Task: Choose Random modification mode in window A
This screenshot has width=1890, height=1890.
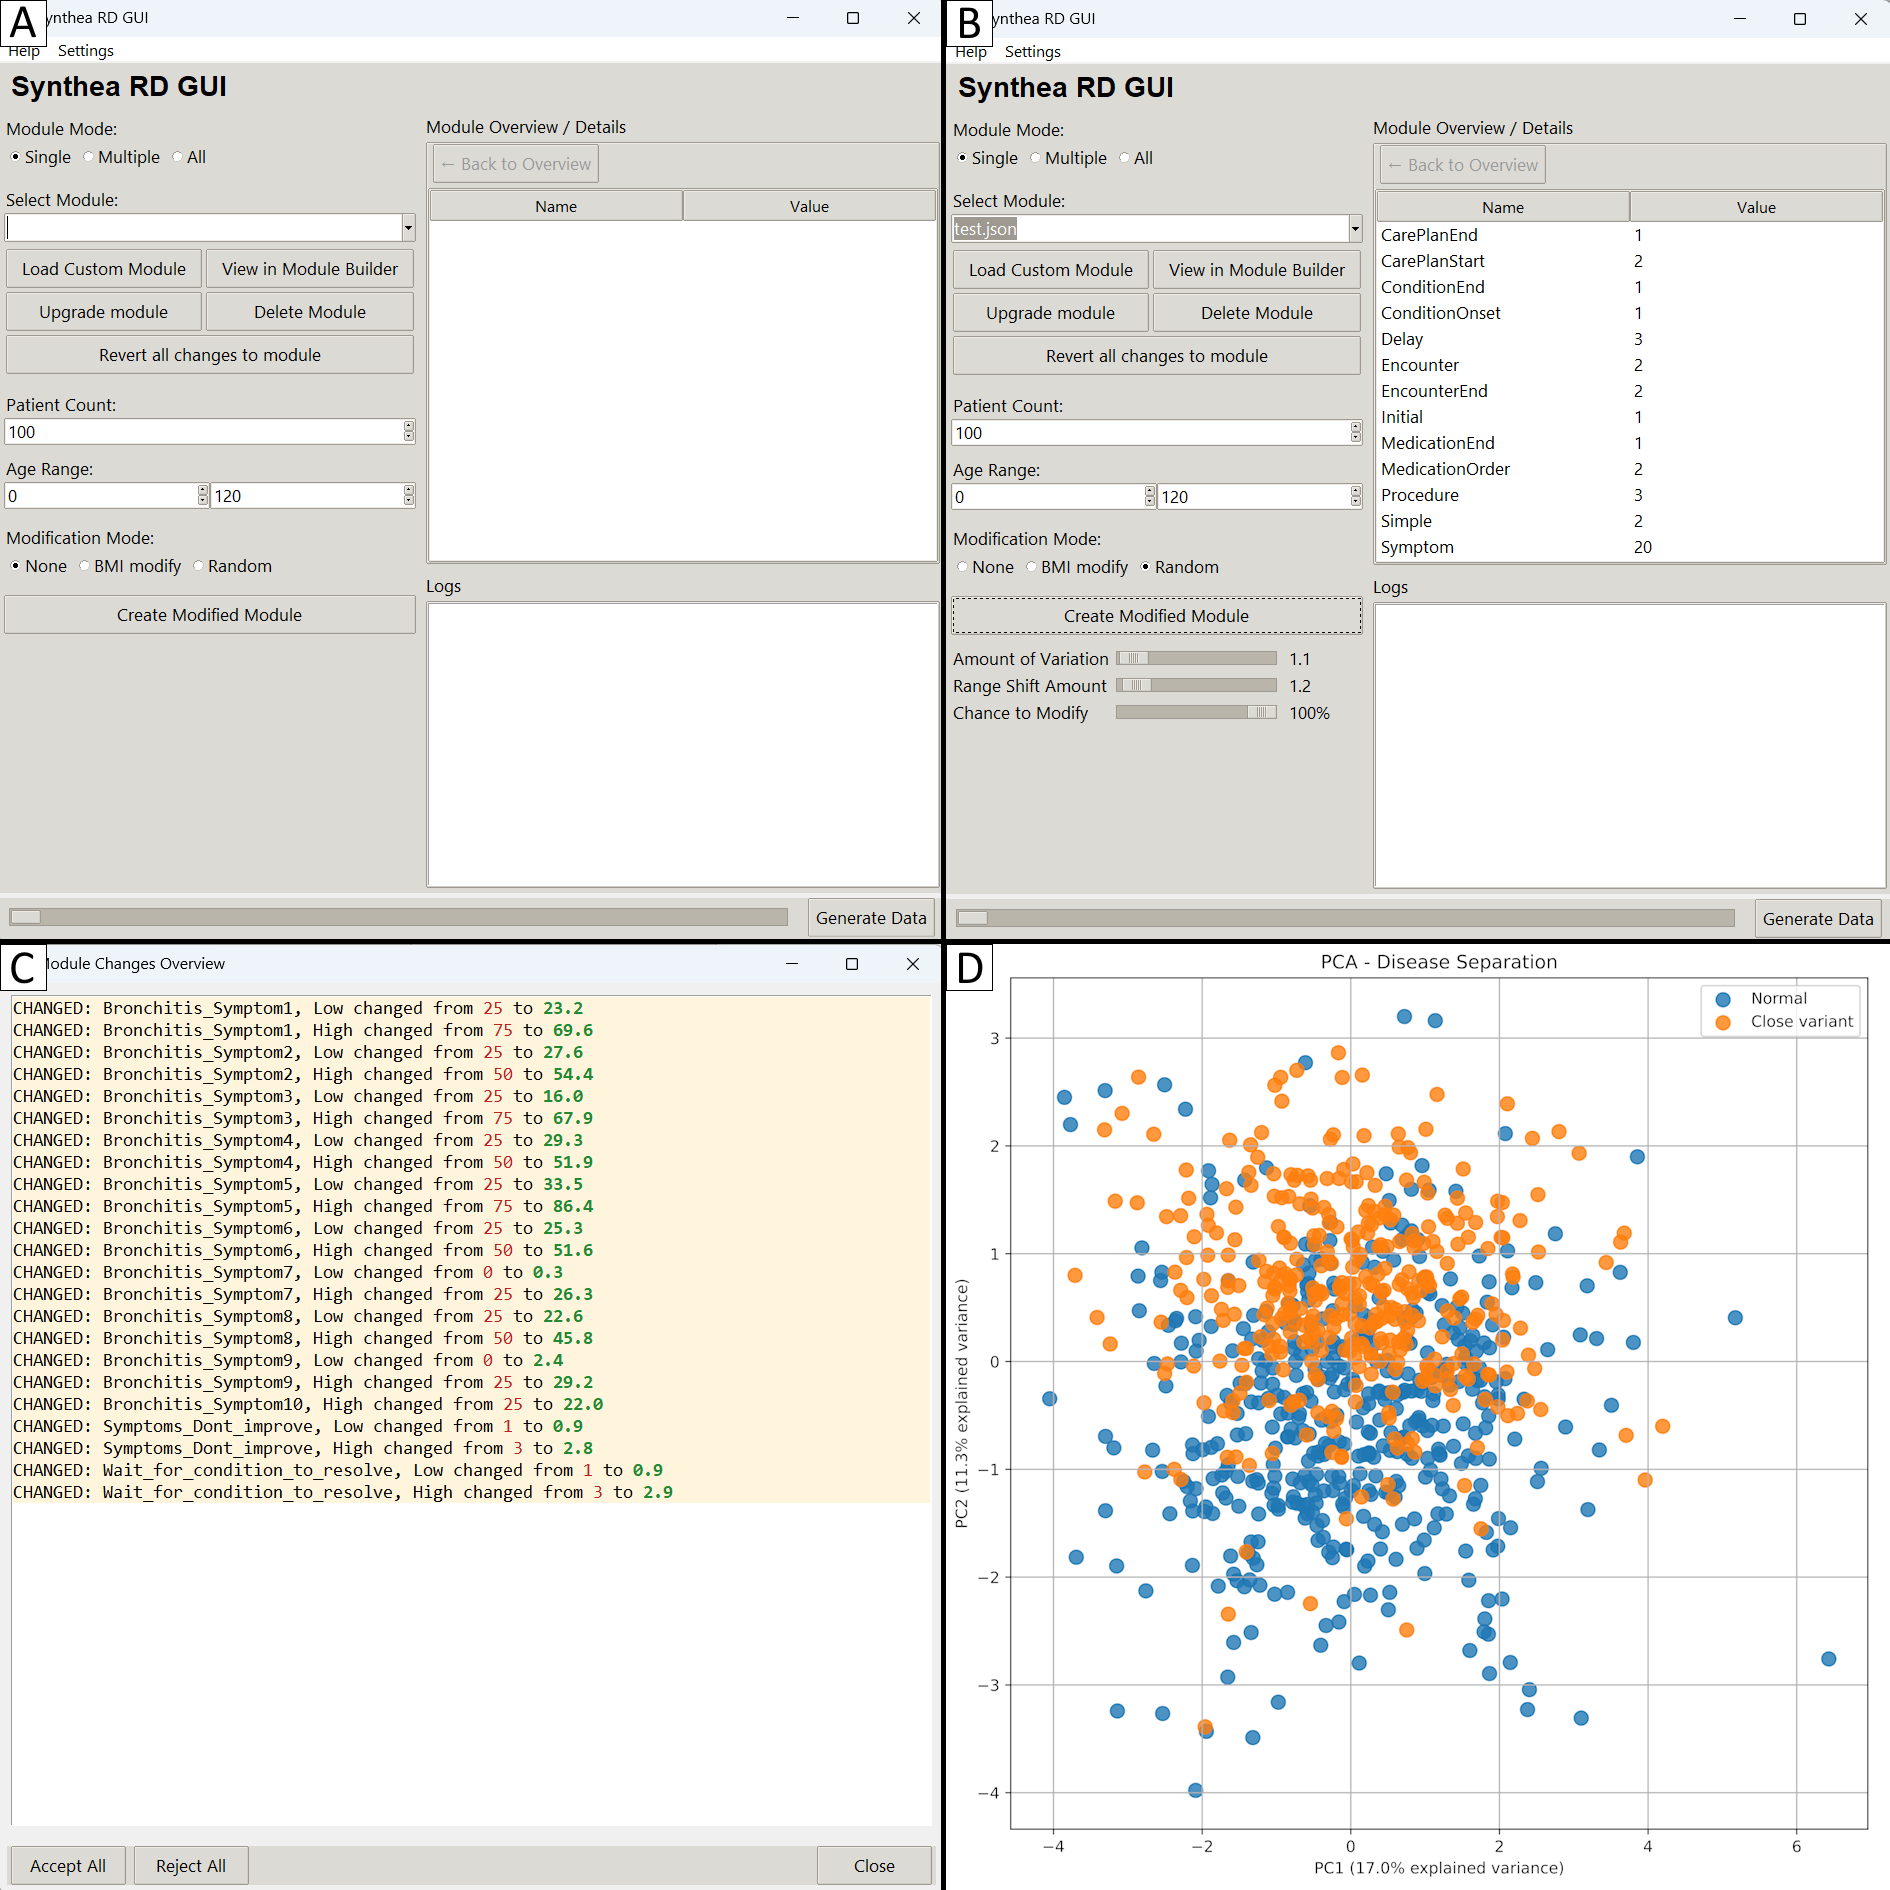Action: 232,566
